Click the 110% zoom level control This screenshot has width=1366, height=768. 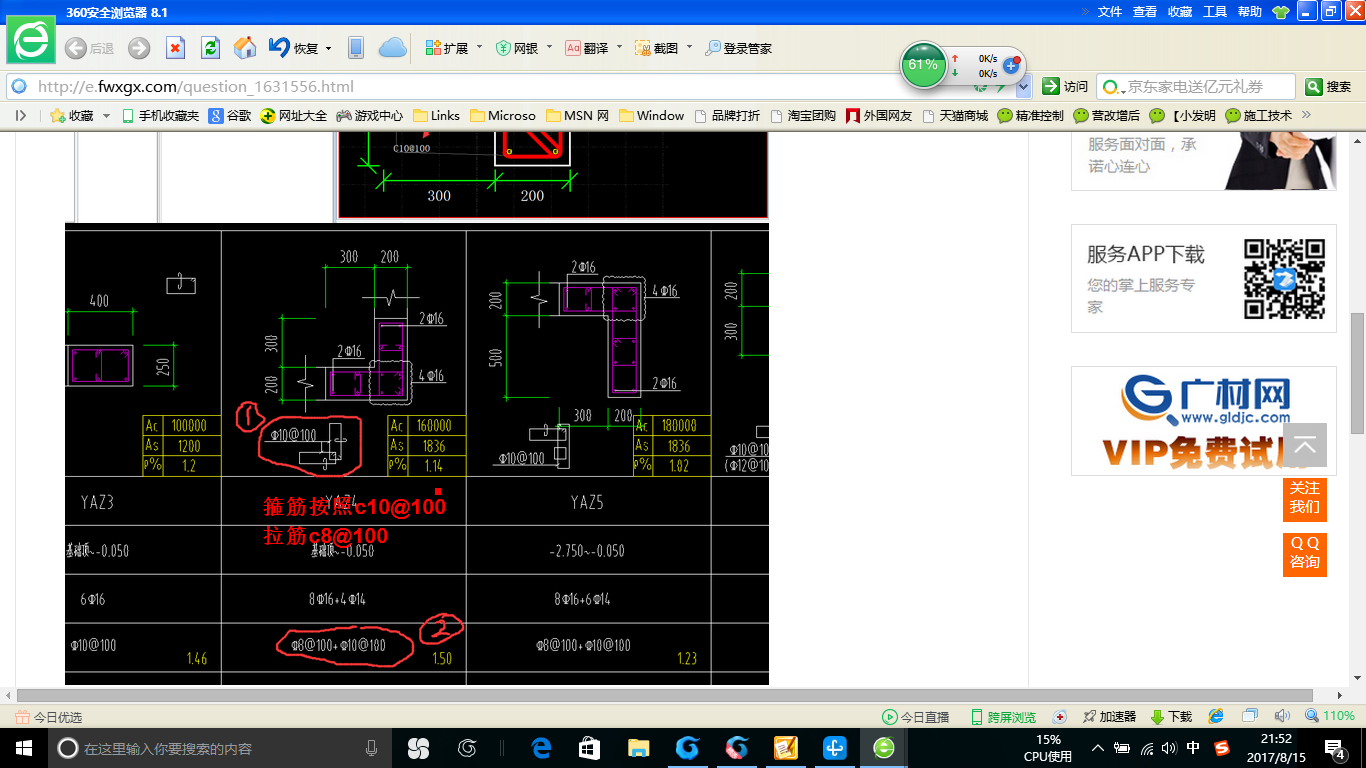tap(1330, 717)
